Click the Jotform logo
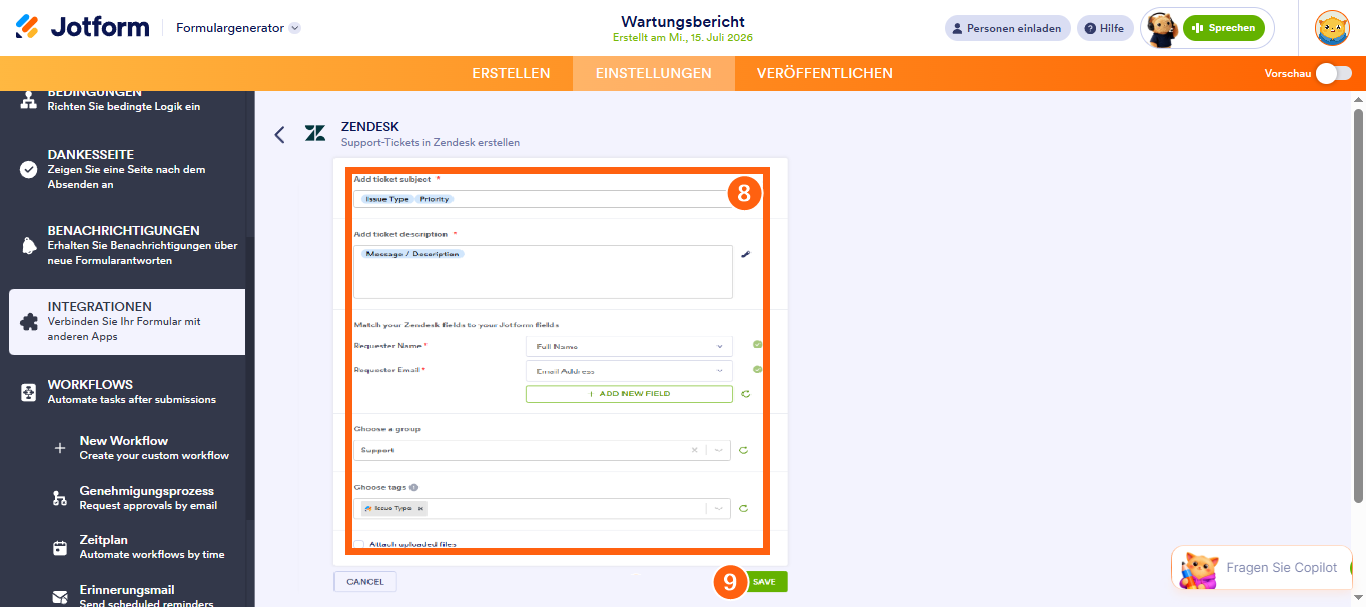Screen dimensions: 1366x607 pos(82,27)
